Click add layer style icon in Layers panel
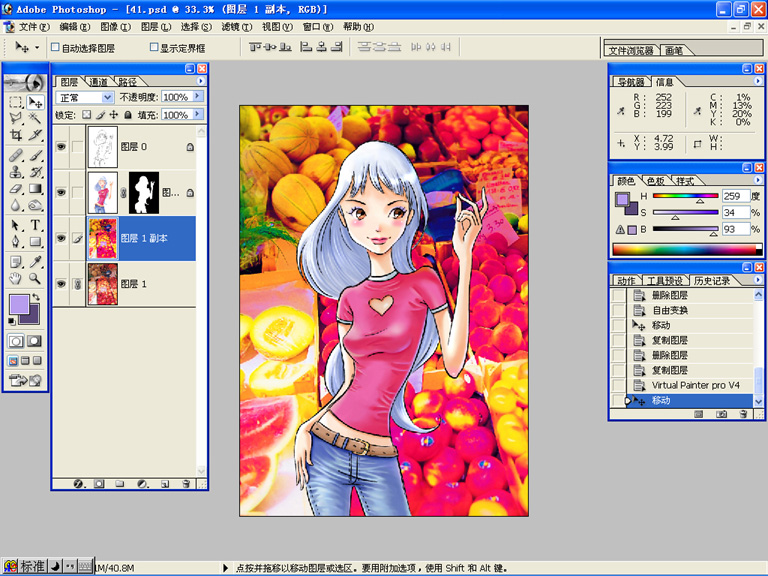Image resolution: width=768 pixels, height=576 pixels. coord(78,483)
